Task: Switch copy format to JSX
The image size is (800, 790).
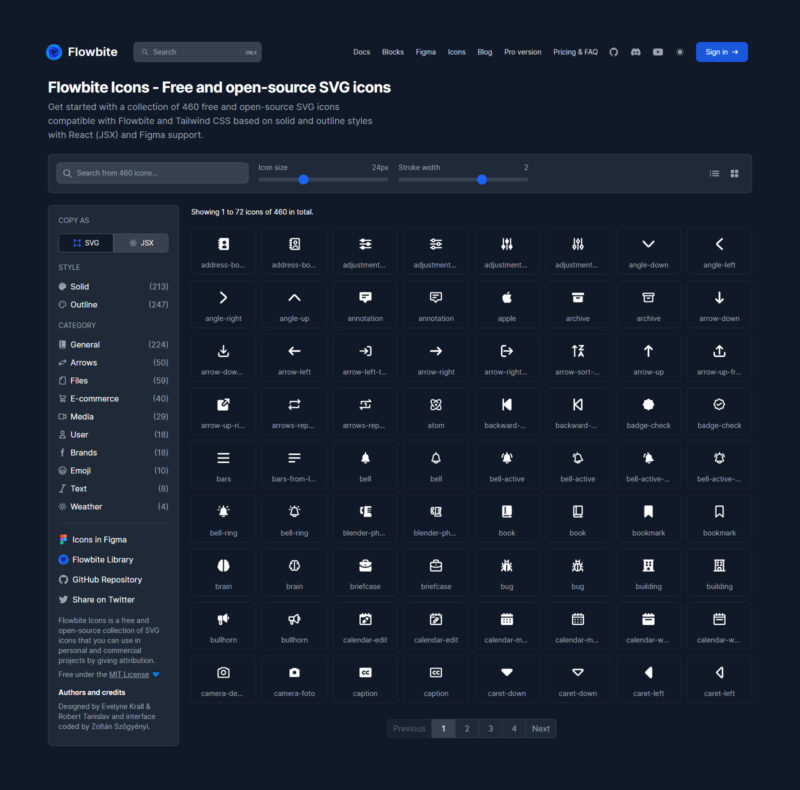Action: [x=139, y=242]
